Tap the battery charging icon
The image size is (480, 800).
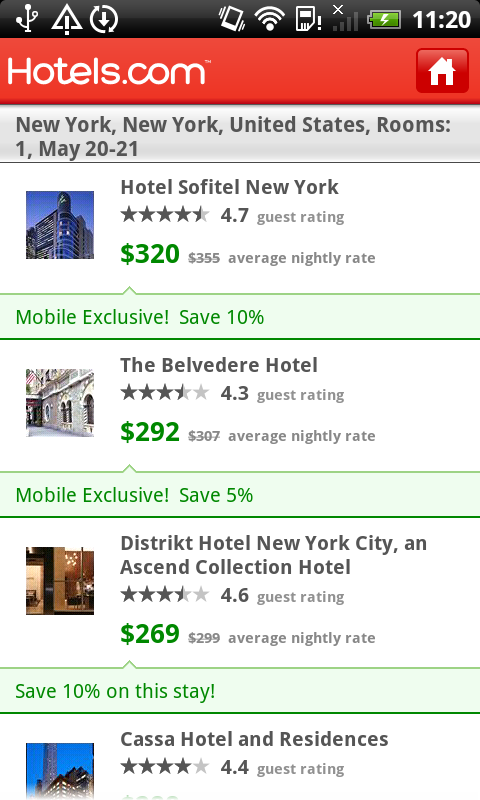coord(385,20)
